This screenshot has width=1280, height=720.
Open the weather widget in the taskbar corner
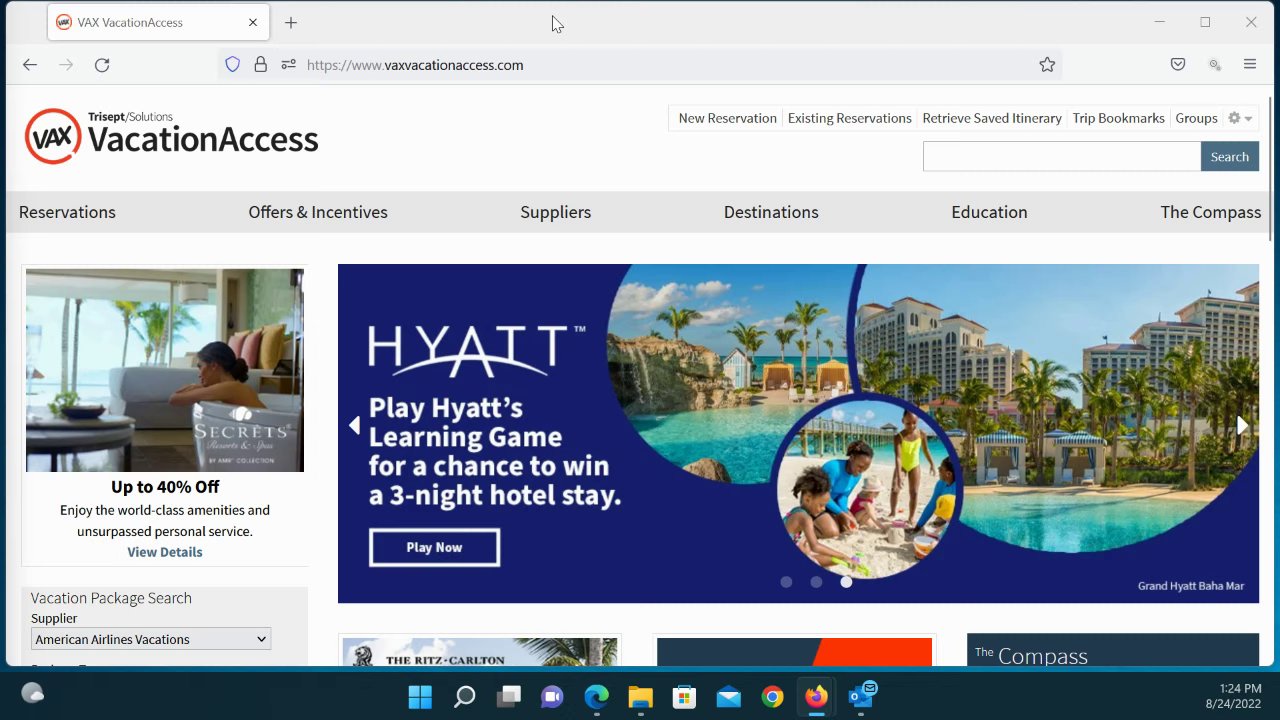32,693
